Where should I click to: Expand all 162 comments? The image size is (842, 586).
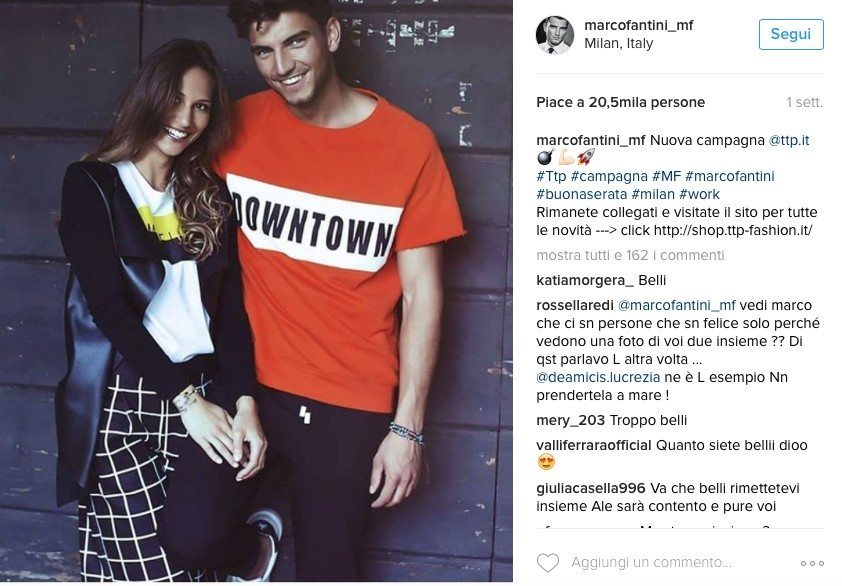point(630,255)
